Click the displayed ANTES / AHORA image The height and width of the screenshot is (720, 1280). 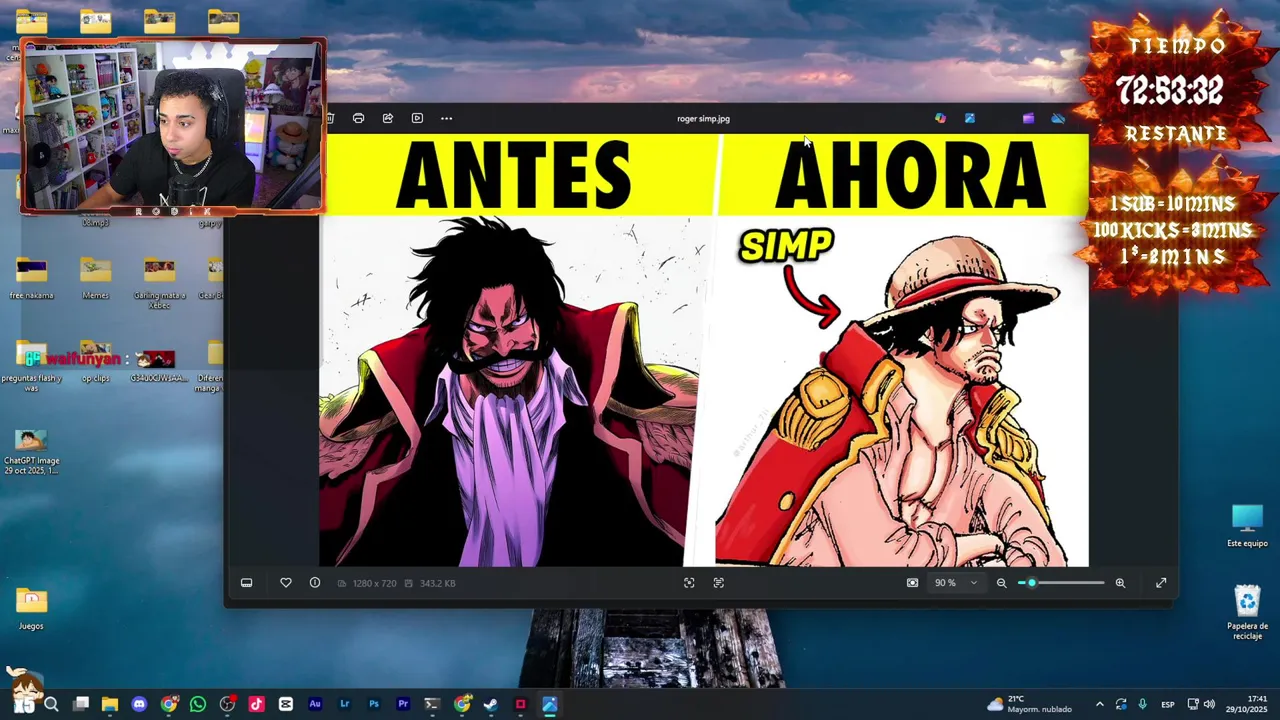click(704, 350)
